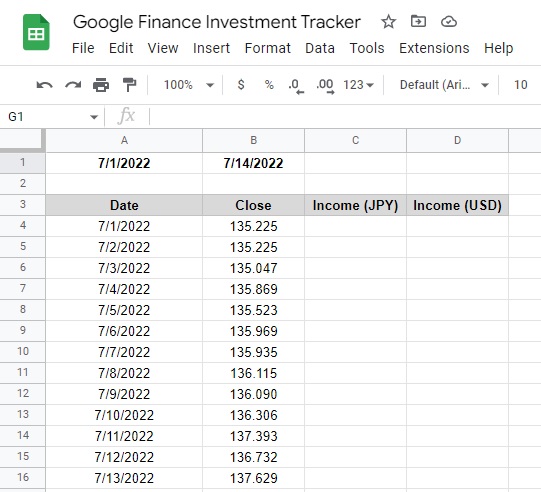Expand the 123 more formats dropdown

click(x=358, y=85)
